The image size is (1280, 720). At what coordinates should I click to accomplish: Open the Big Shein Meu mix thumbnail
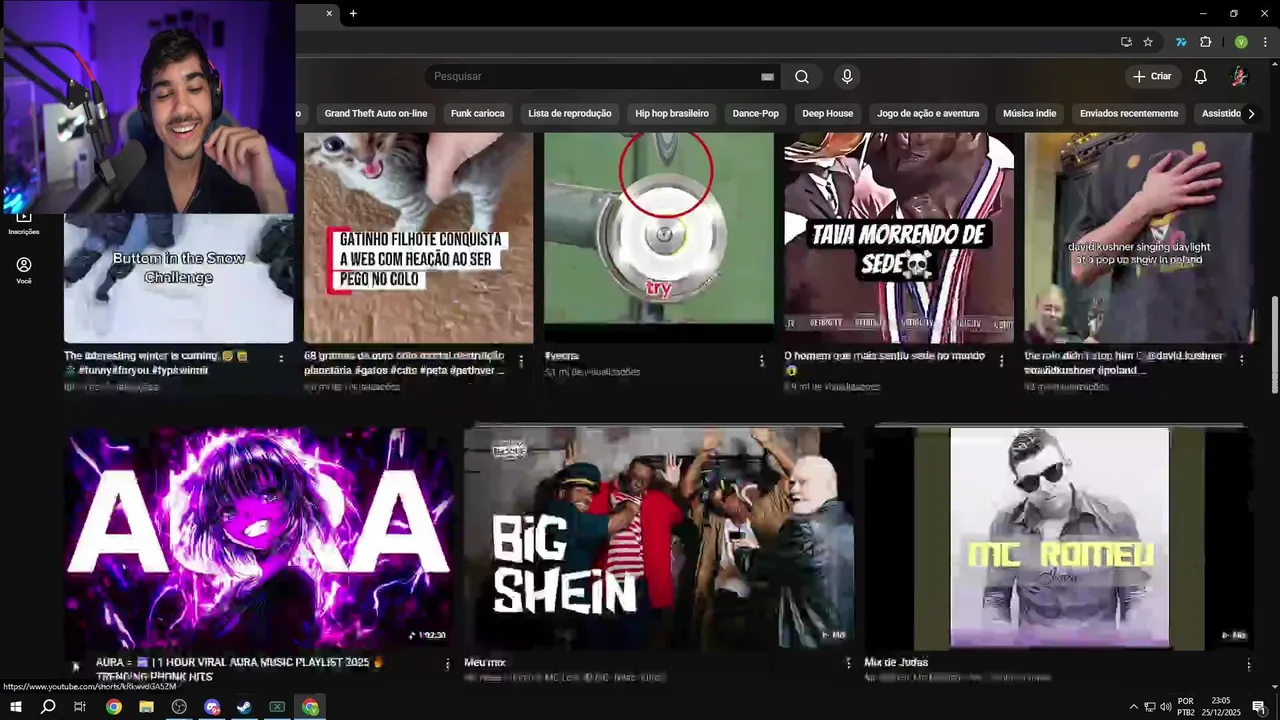point(659,538)
